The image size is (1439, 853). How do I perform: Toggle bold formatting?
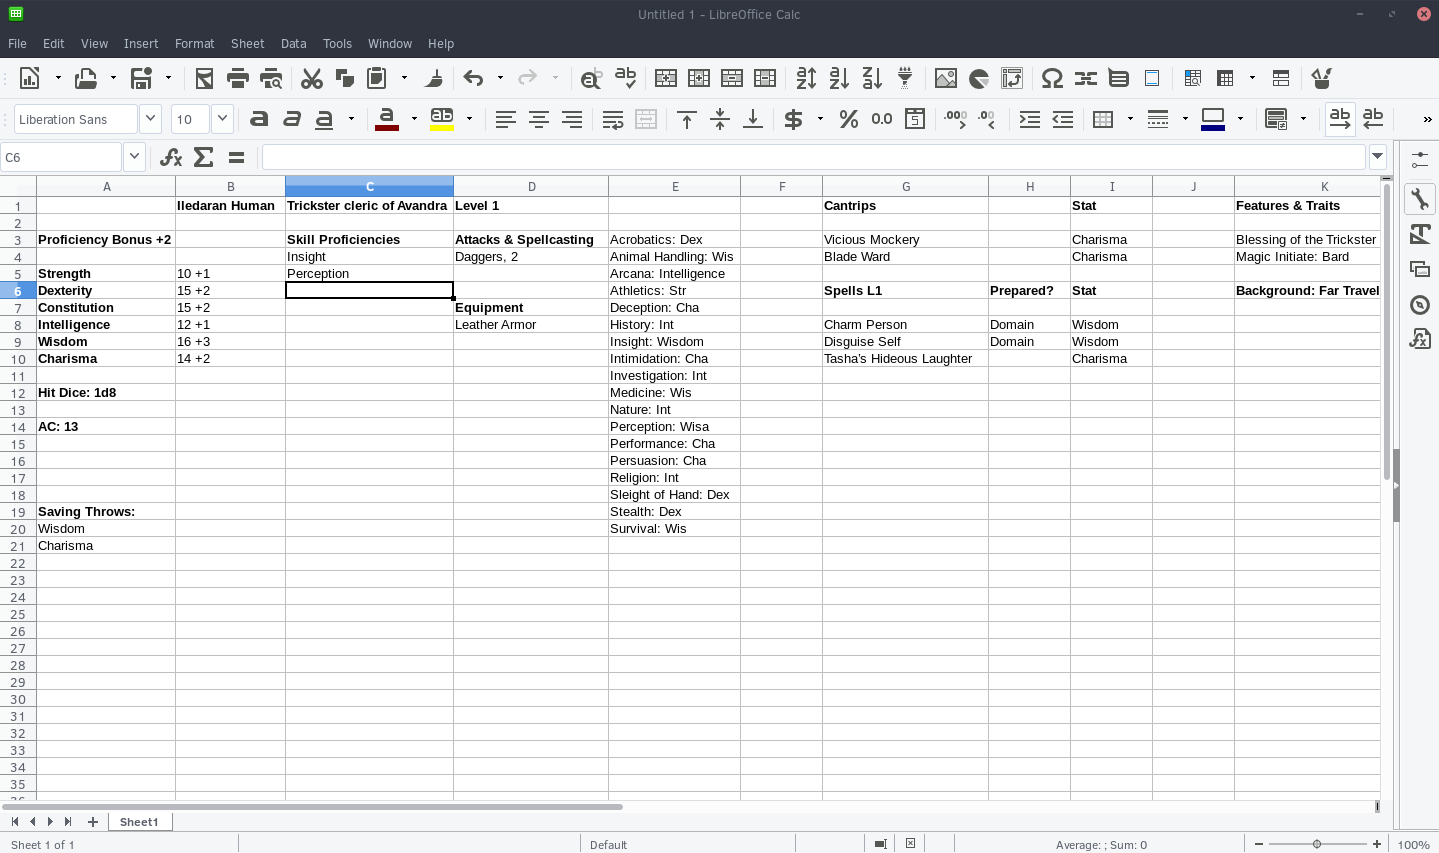(259, 119)
